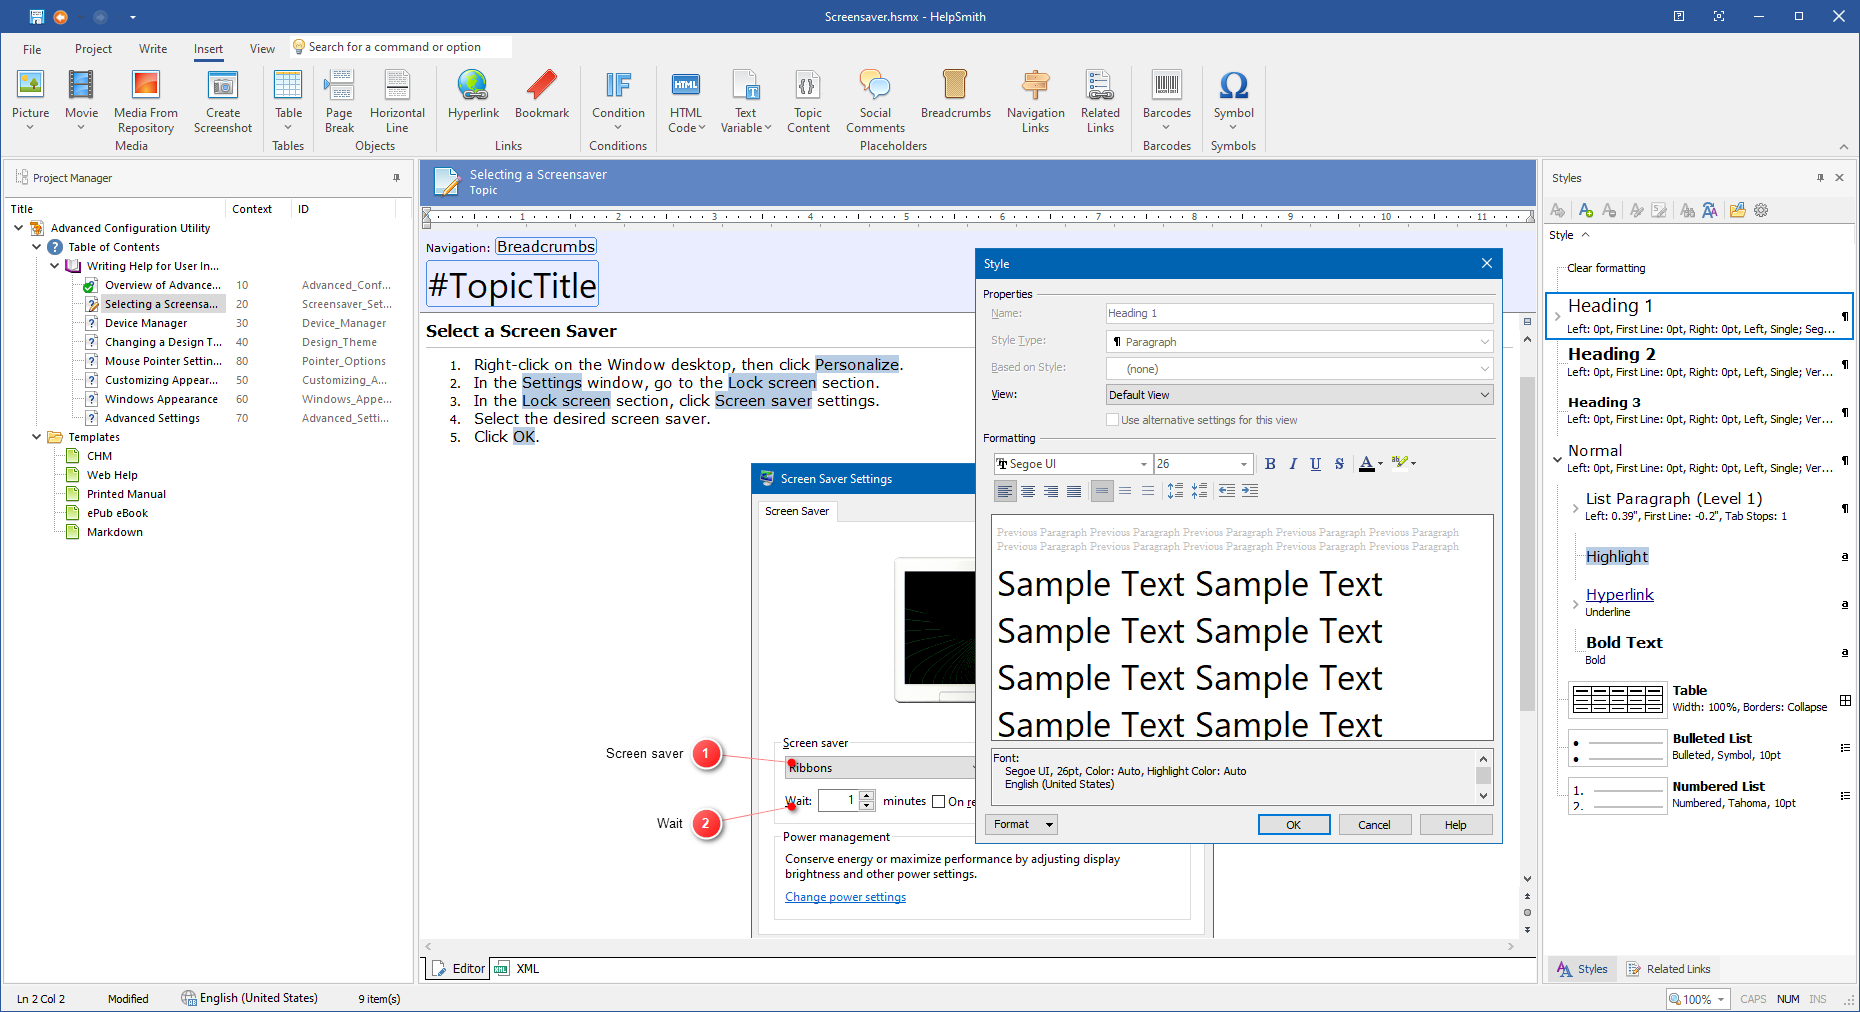Open Media From Repository
1860x1012 pixels.
pyautogui.click(x=146, y=101)
